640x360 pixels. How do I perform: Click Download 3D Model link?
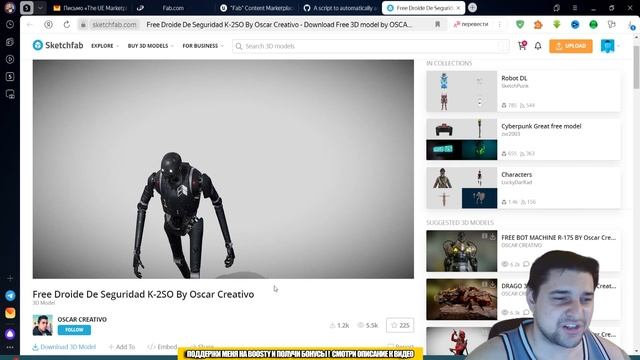click(x=64, y=347)
